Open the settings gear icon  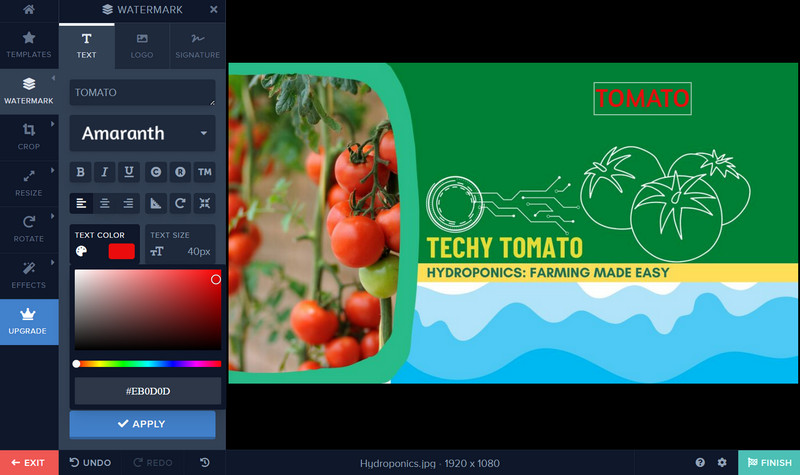pyautogui.click(x=722, y=463)
